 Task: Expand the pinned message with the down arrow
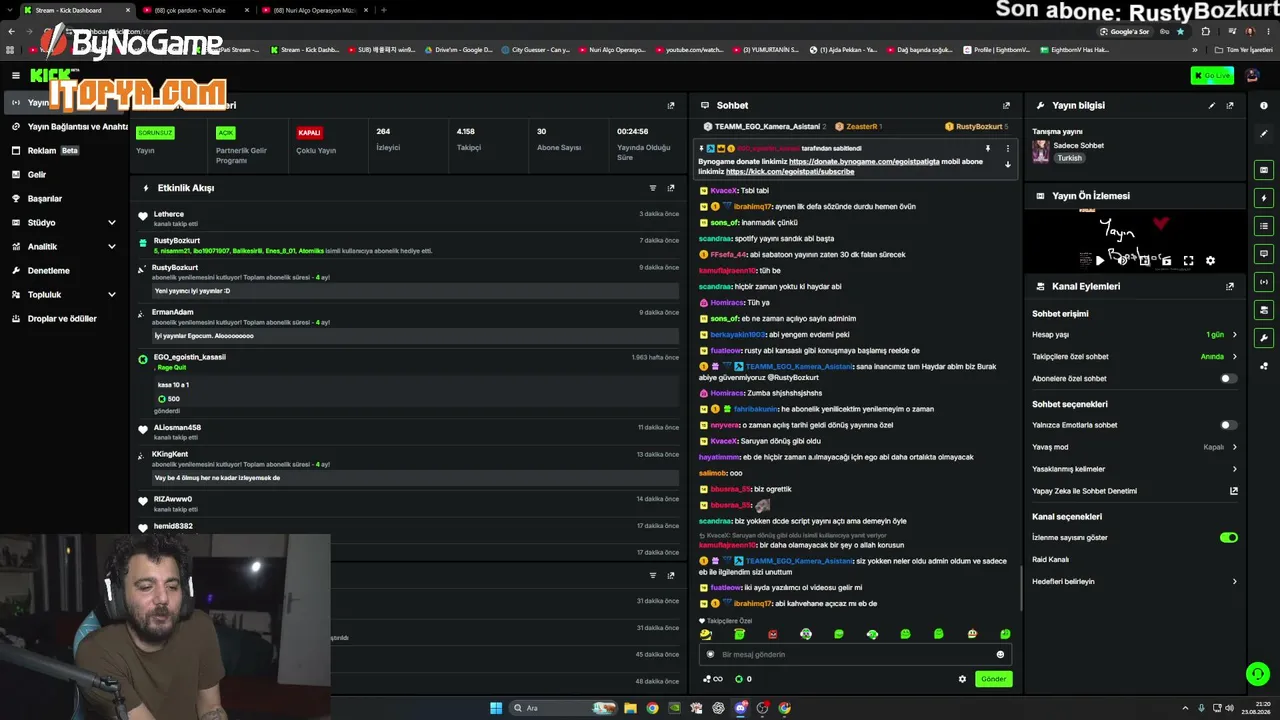1007,165
